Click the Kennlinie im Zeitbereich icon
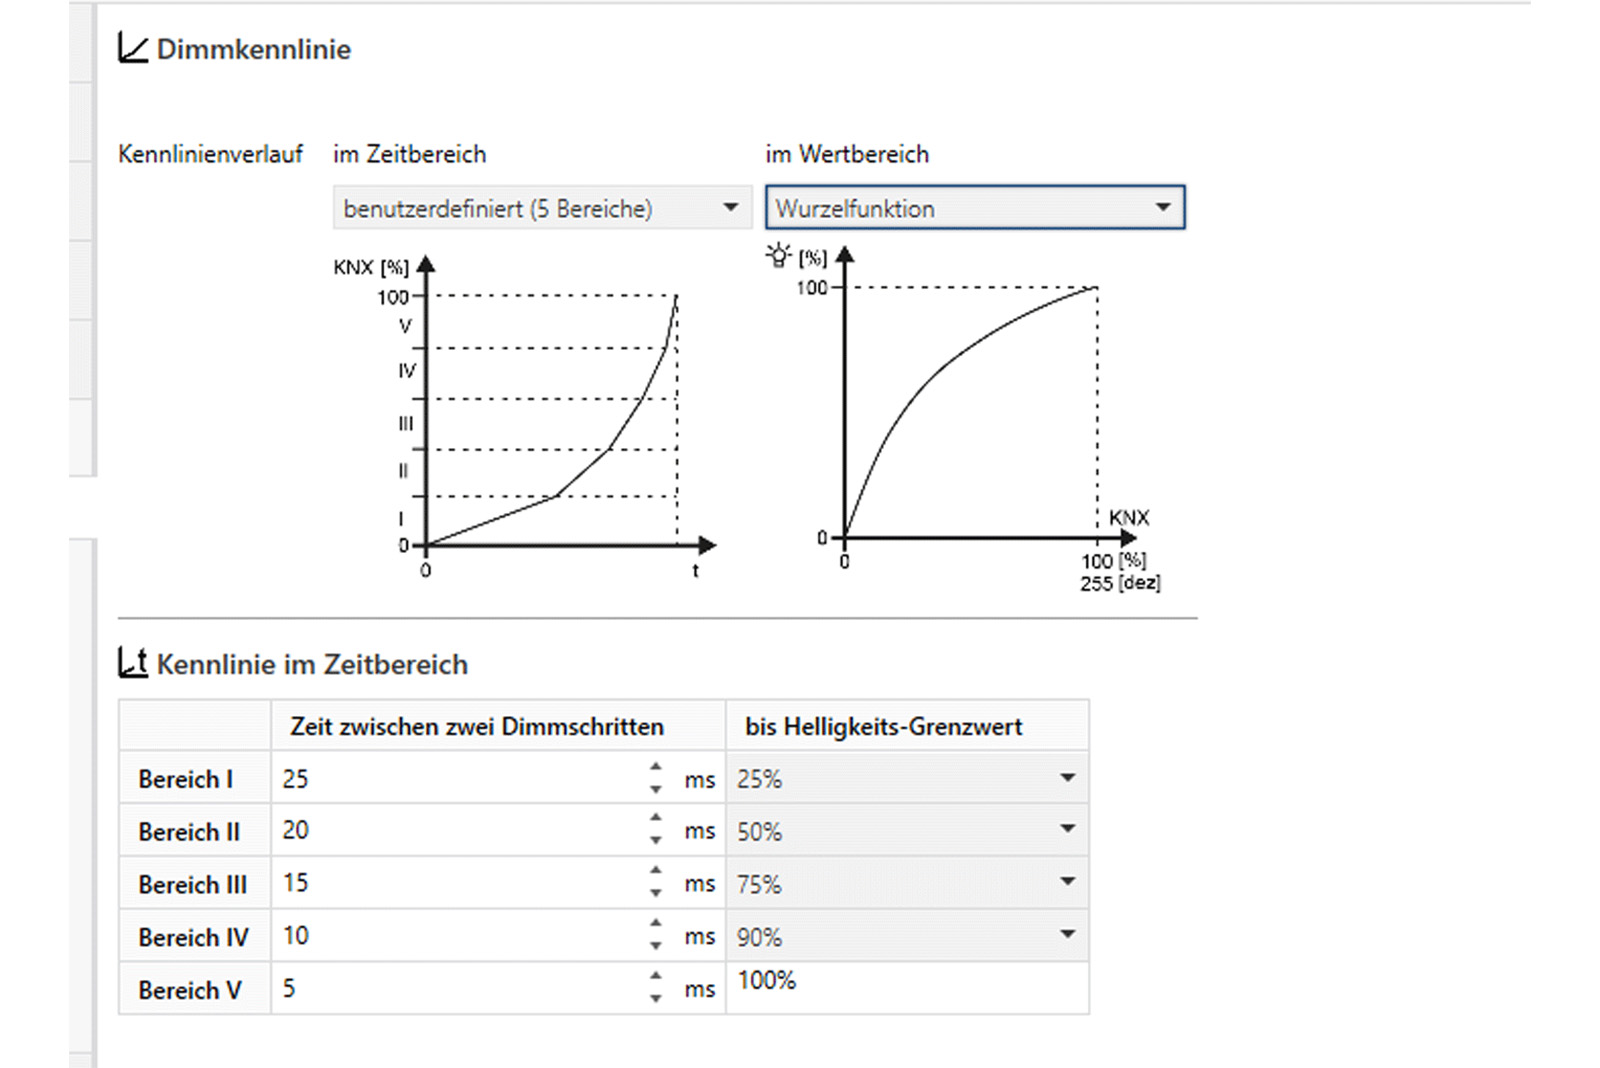The height and width of the screenshot is (1068, 1600). 132,663
